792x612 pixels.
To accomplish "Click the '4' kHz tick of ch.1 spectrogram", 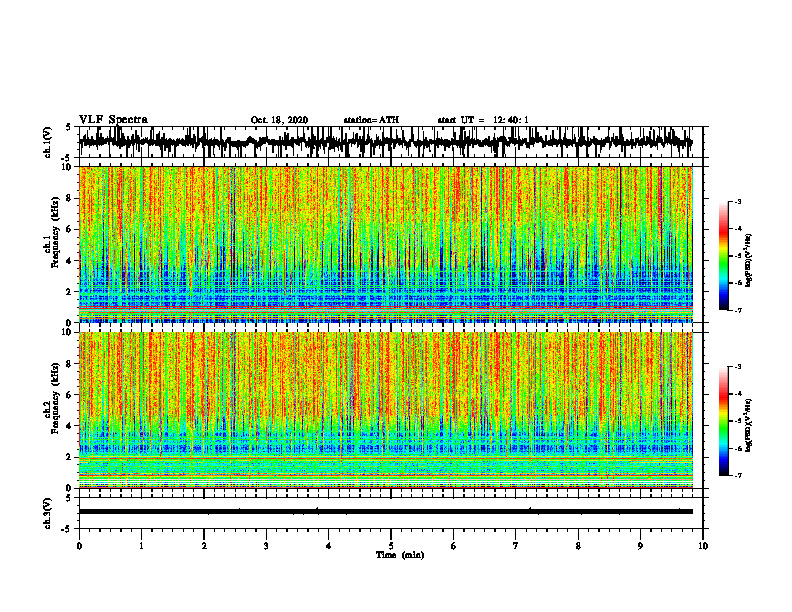I will [x=70, y=261].
